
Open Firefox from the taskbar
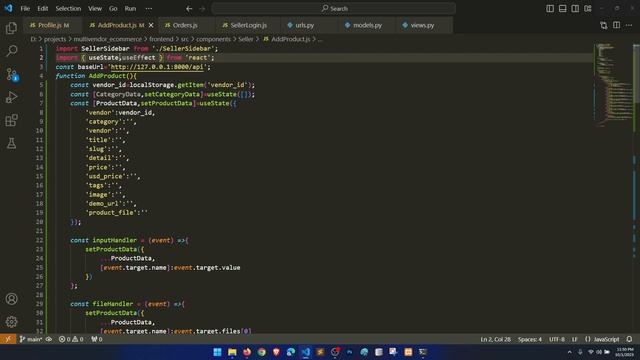[247, 352]
